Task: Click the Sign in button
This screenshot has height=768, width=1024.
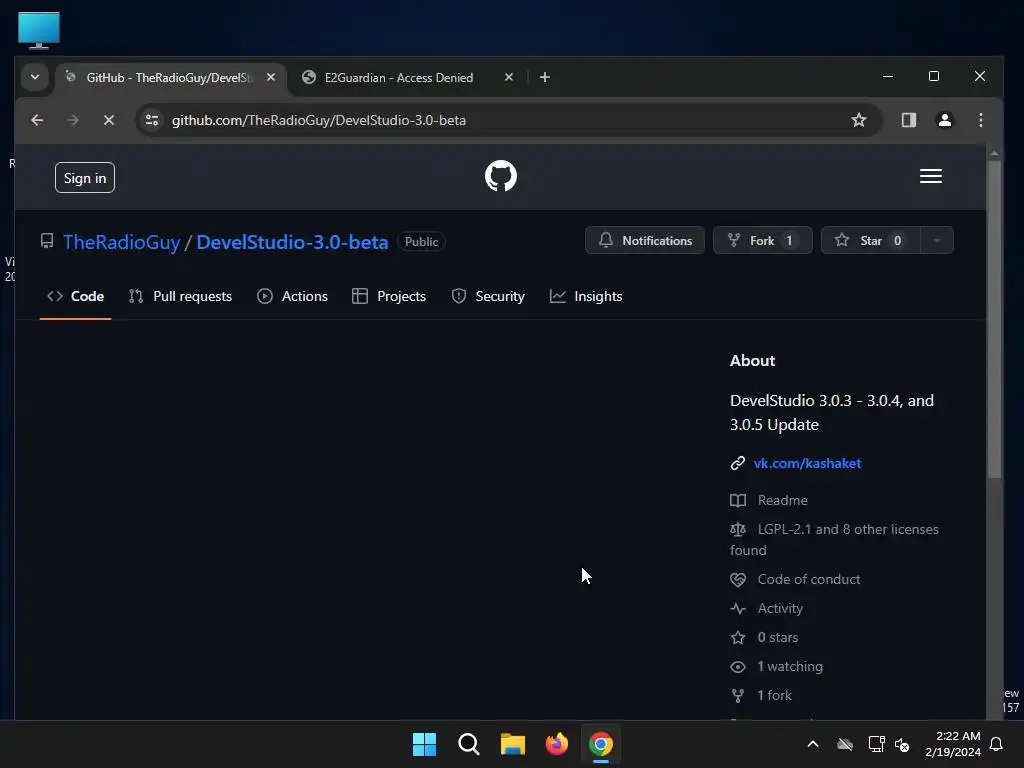Action: pos(85,178)
